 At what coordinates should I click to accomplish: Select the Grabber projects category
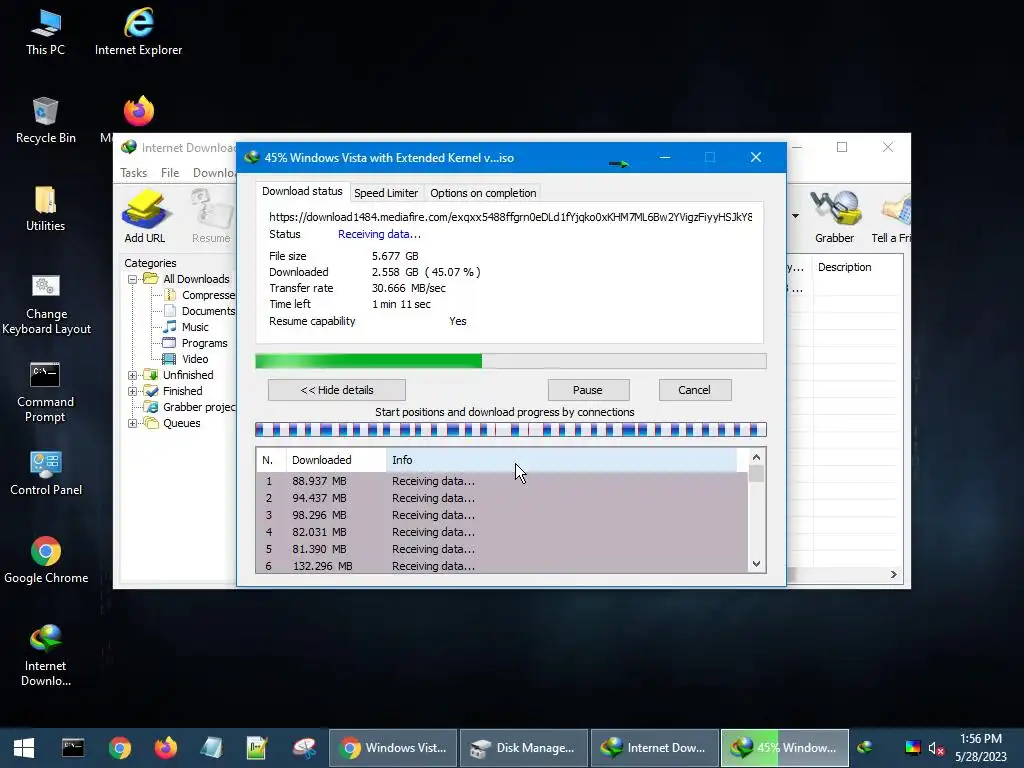tap(190, 408)
